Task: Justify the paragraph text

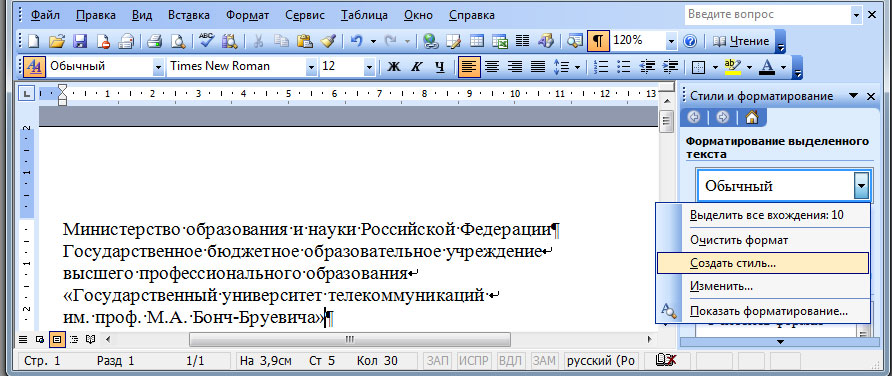Action: (538, 67)
